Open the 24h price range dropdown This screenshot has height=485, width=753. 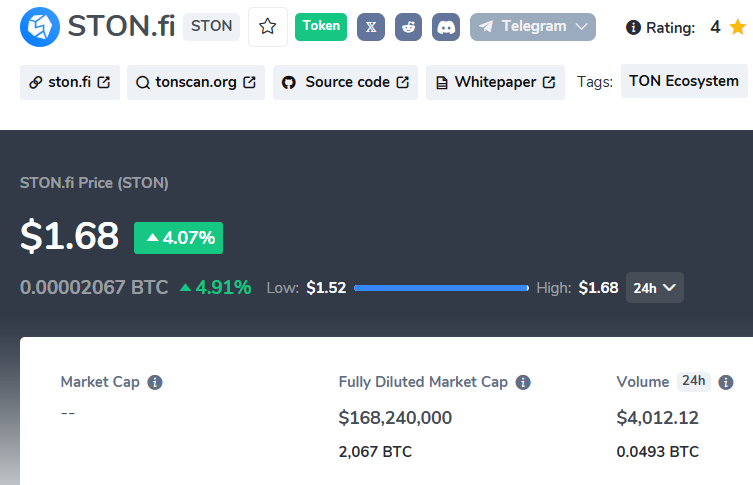point(655,288)
